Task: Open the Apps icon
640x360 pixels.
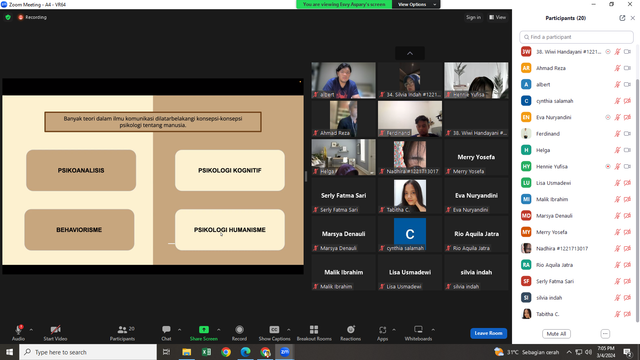Action: pyautogui.click(x=382, y=329)
